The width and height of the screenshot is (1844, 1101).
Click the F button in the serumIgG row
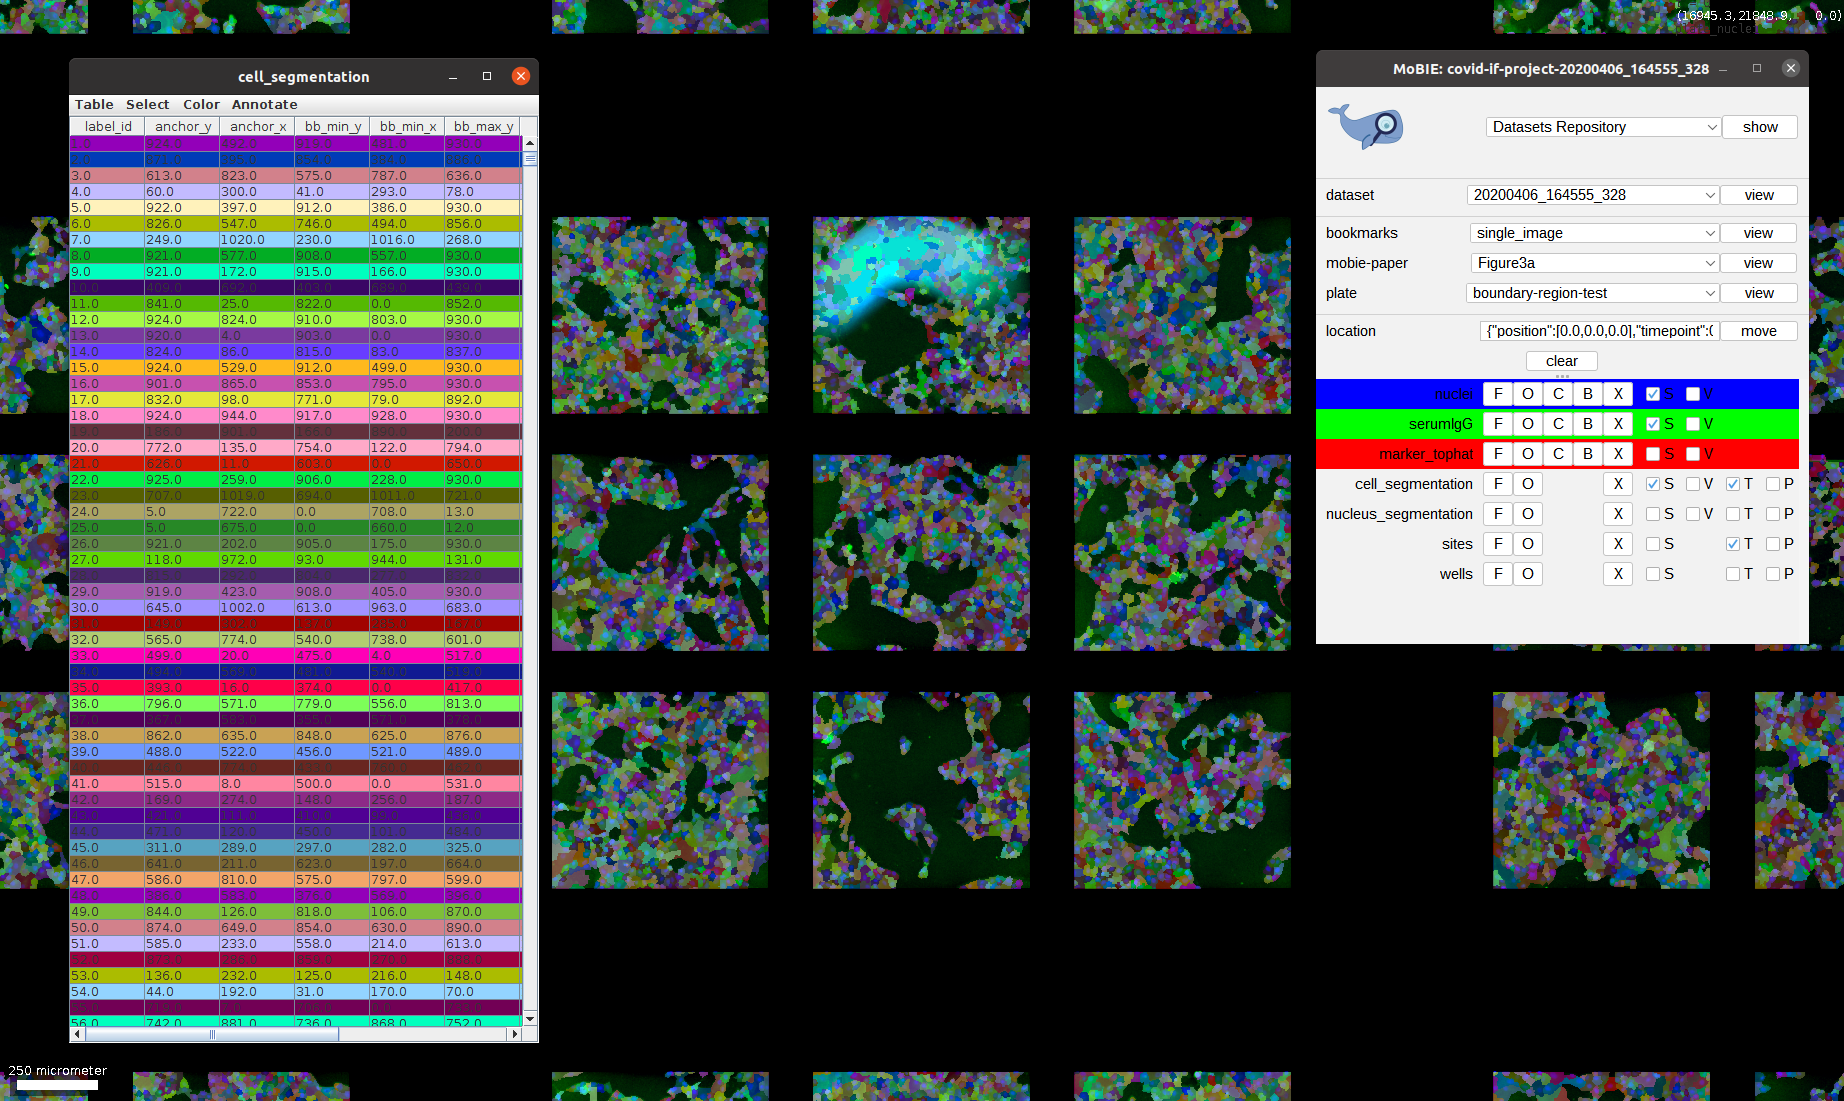[x=1497, y=424]
